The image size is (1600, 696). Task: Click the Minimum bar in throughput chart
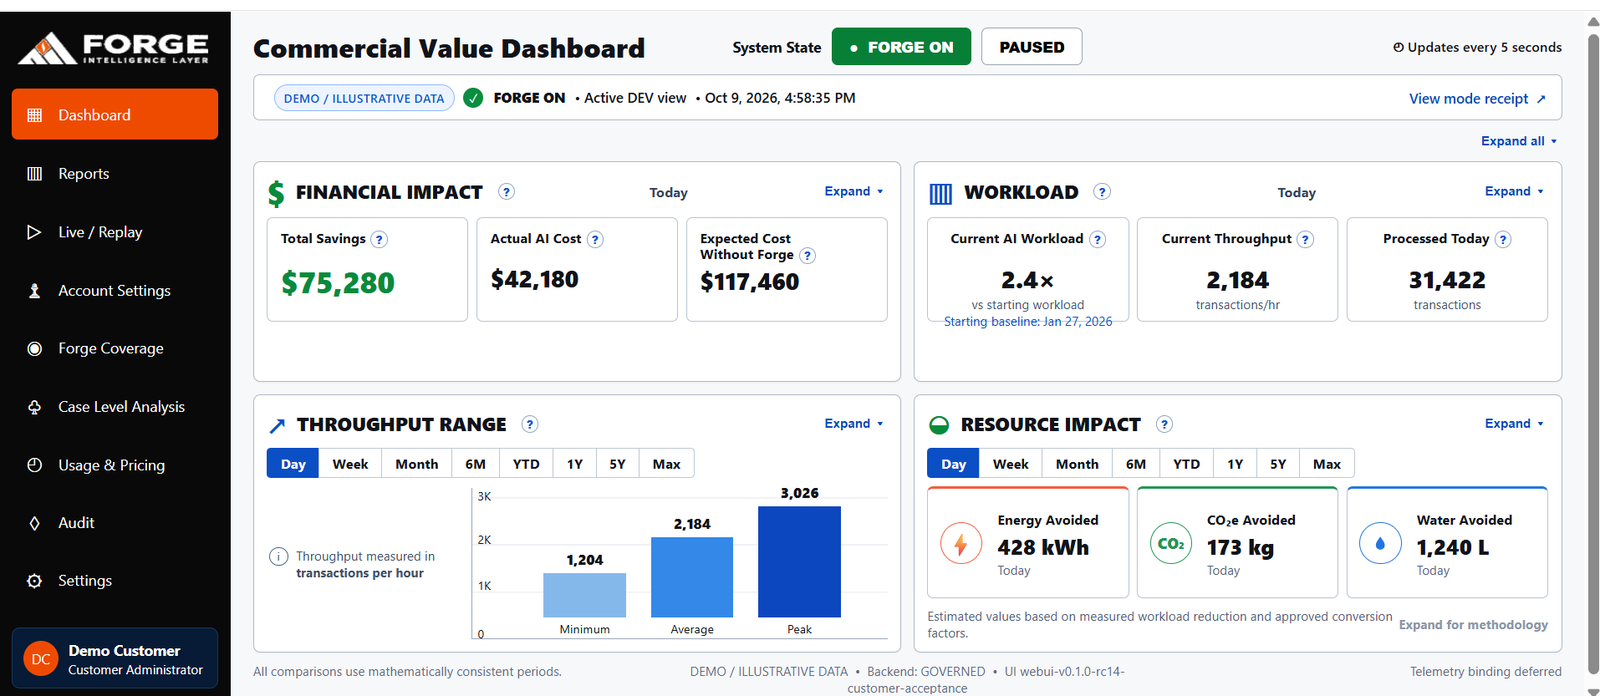pos(585,595)
